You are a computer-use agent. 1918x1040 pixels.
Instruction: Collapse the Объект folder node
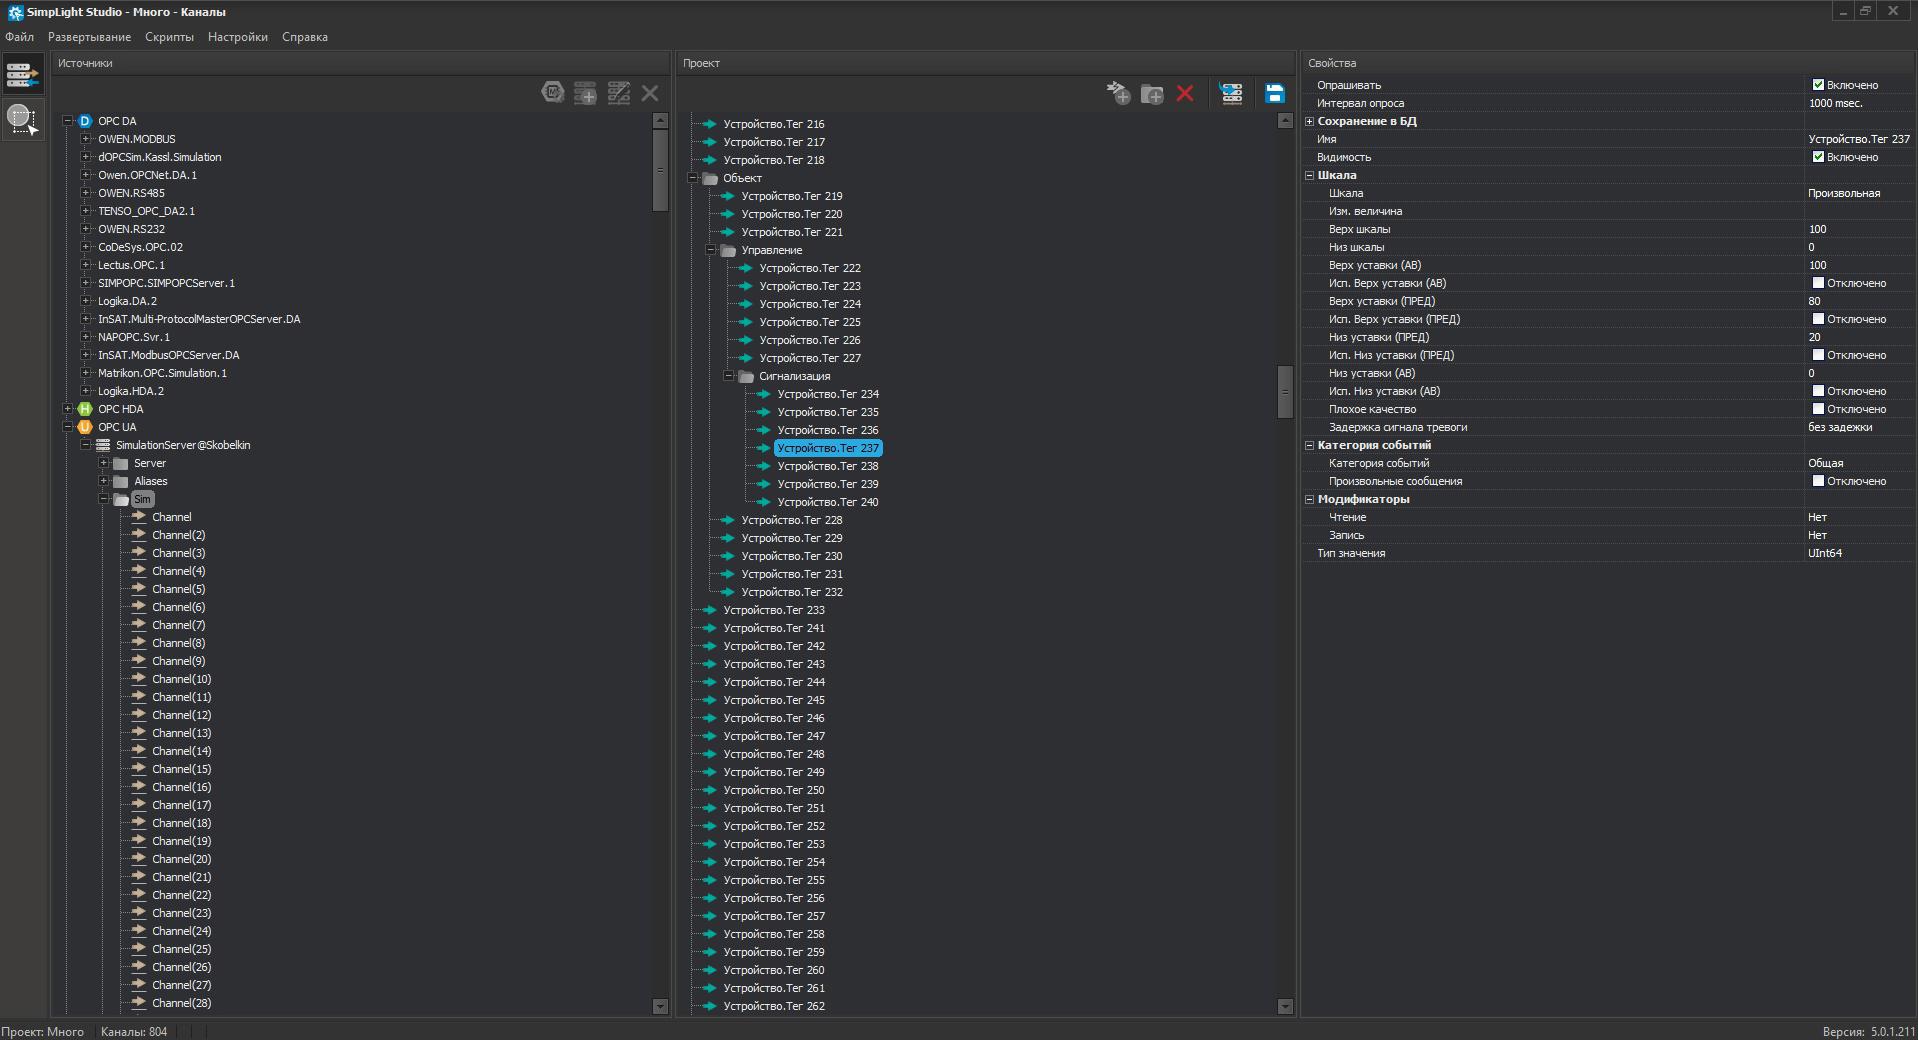693,178
